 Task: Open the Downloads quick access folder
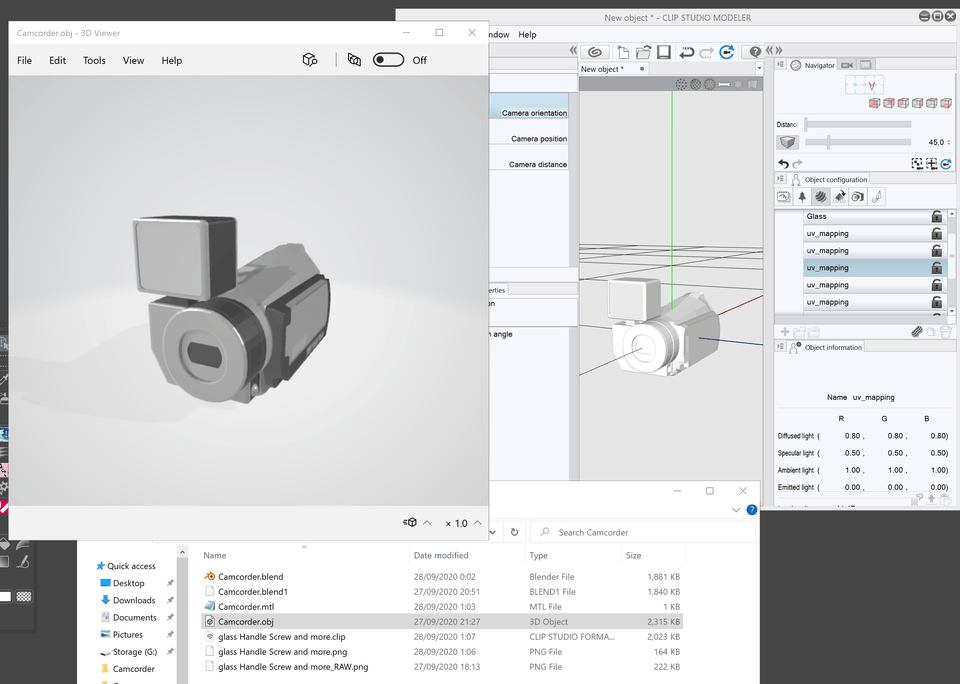133,600
